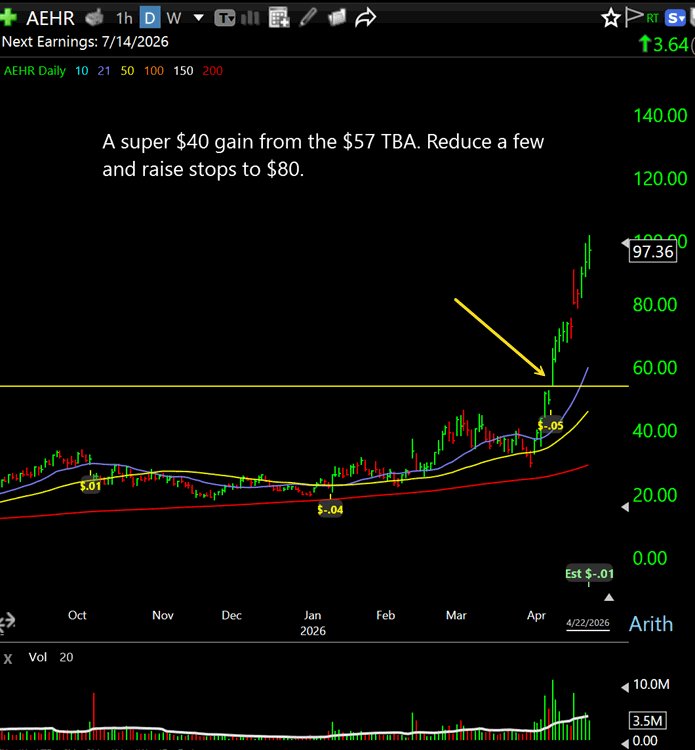Click the 97.36 last price label
695x750 pixels.
click(653, 252)
